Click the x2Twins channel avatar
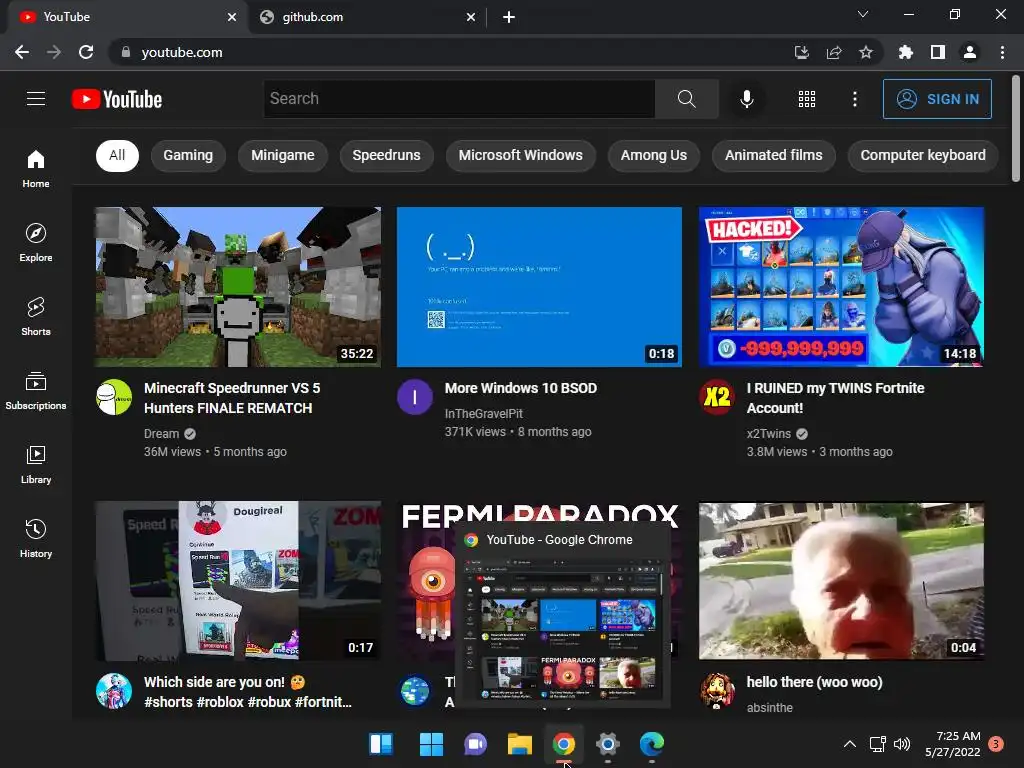1024x768 pixels. pos(716,397)
